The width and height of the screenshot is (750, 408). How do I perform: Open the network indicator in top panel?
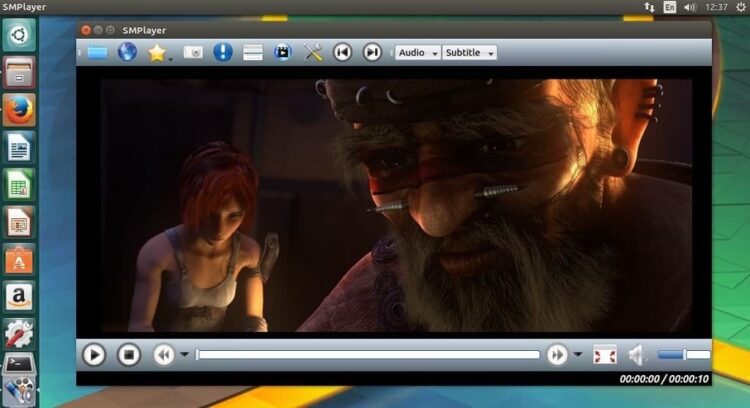(x=649, y=7)
